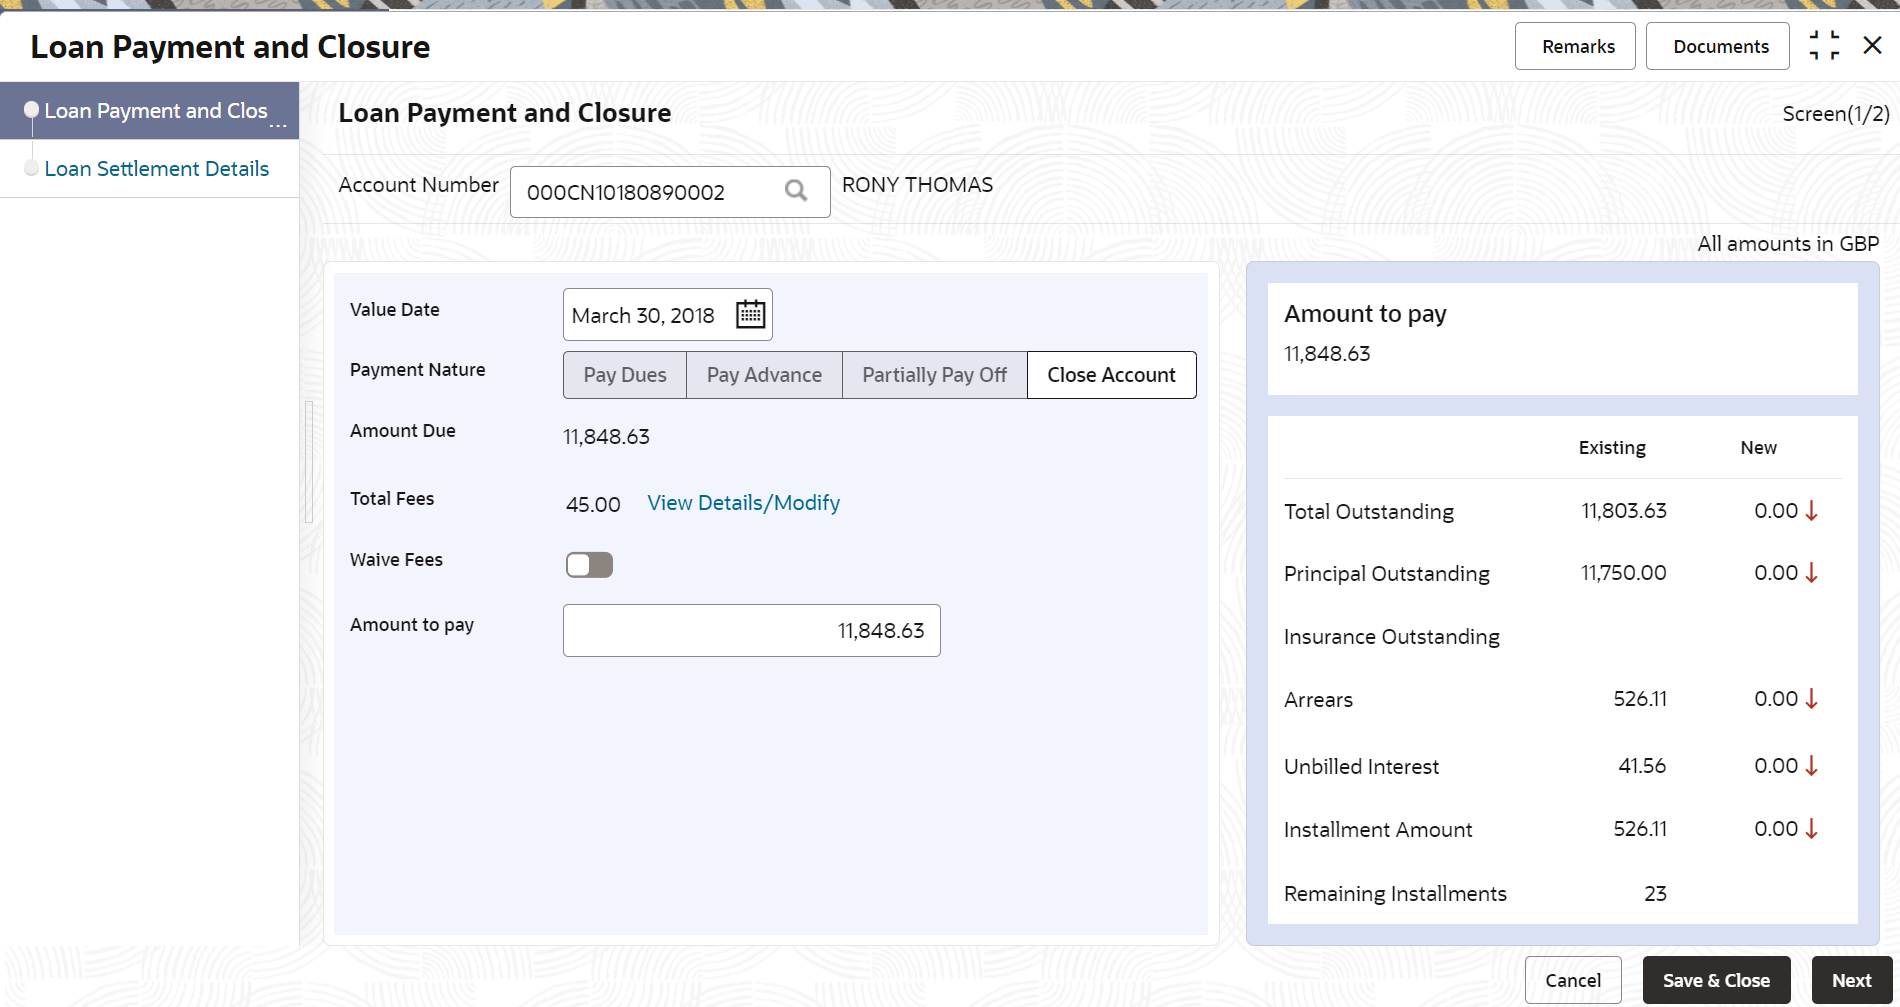
Task: Click existing Total Outstanding 11,803.63
Action: pyautogui.click(x=1624, y=511)
